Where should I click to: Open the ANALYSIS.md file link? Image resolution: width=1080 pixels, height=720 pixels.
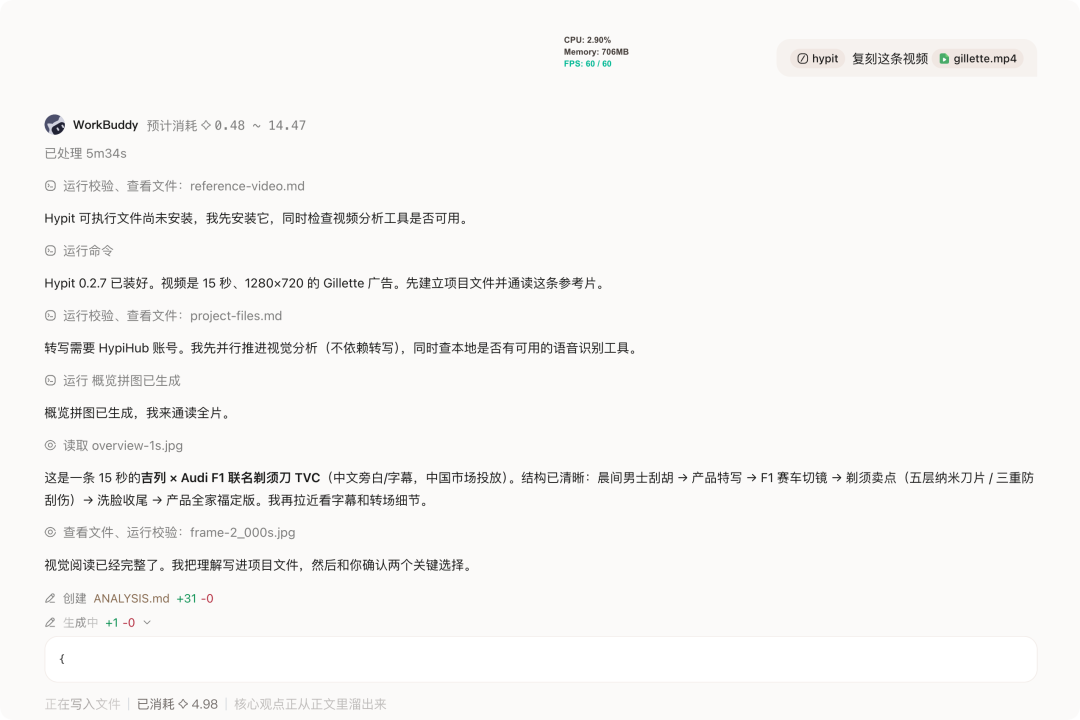[x=132, y=598]
